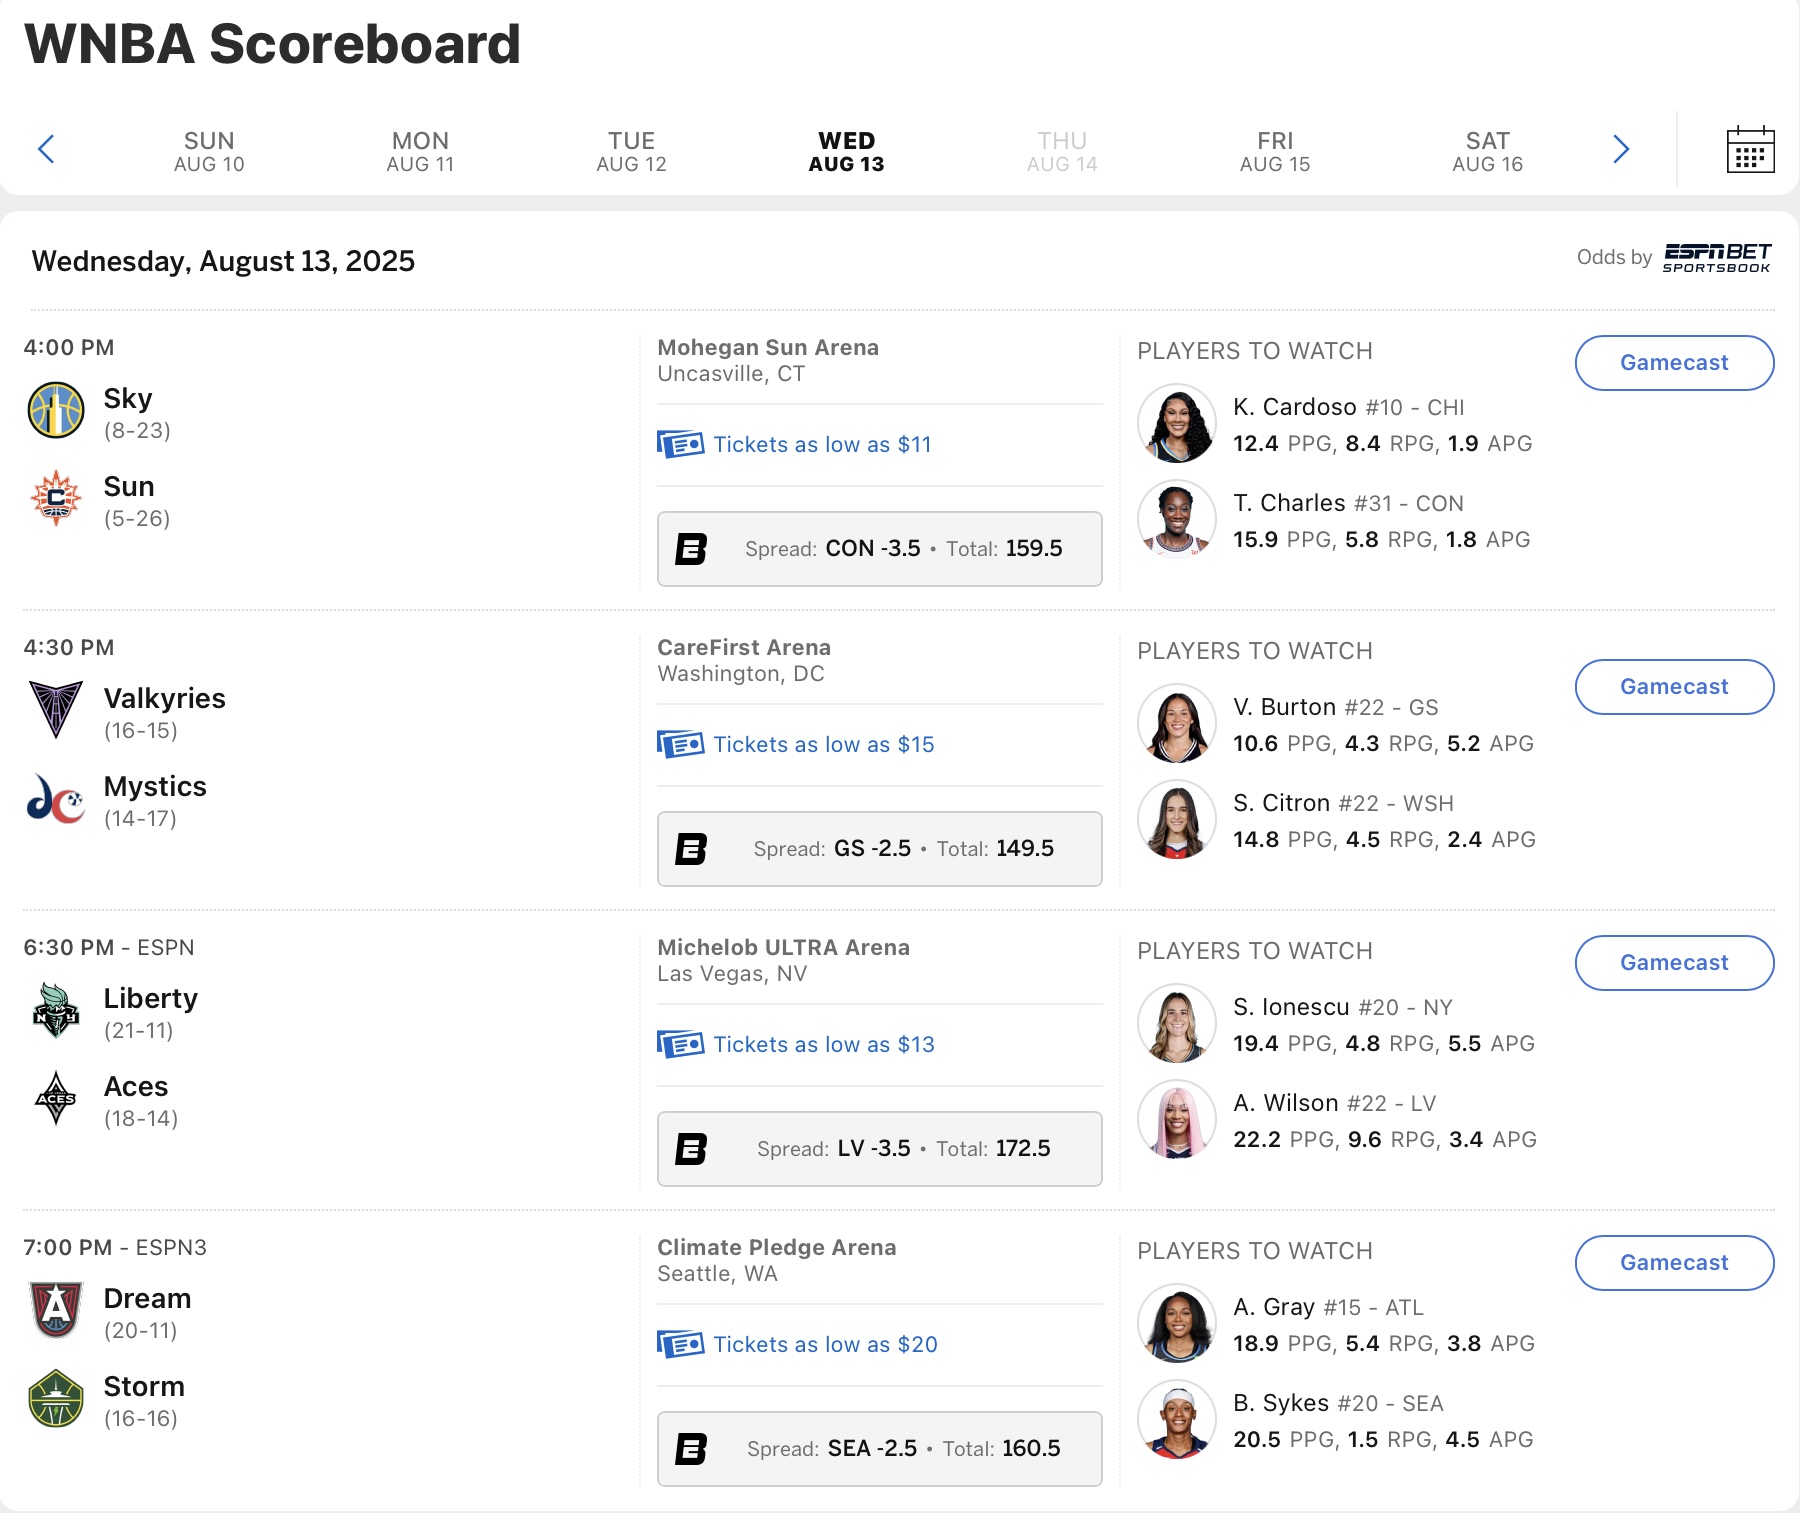Open K. Cardoso player name link
Viewport: 1800px width, 1513px height.
pyautogui.click(x=1295, y=407)
